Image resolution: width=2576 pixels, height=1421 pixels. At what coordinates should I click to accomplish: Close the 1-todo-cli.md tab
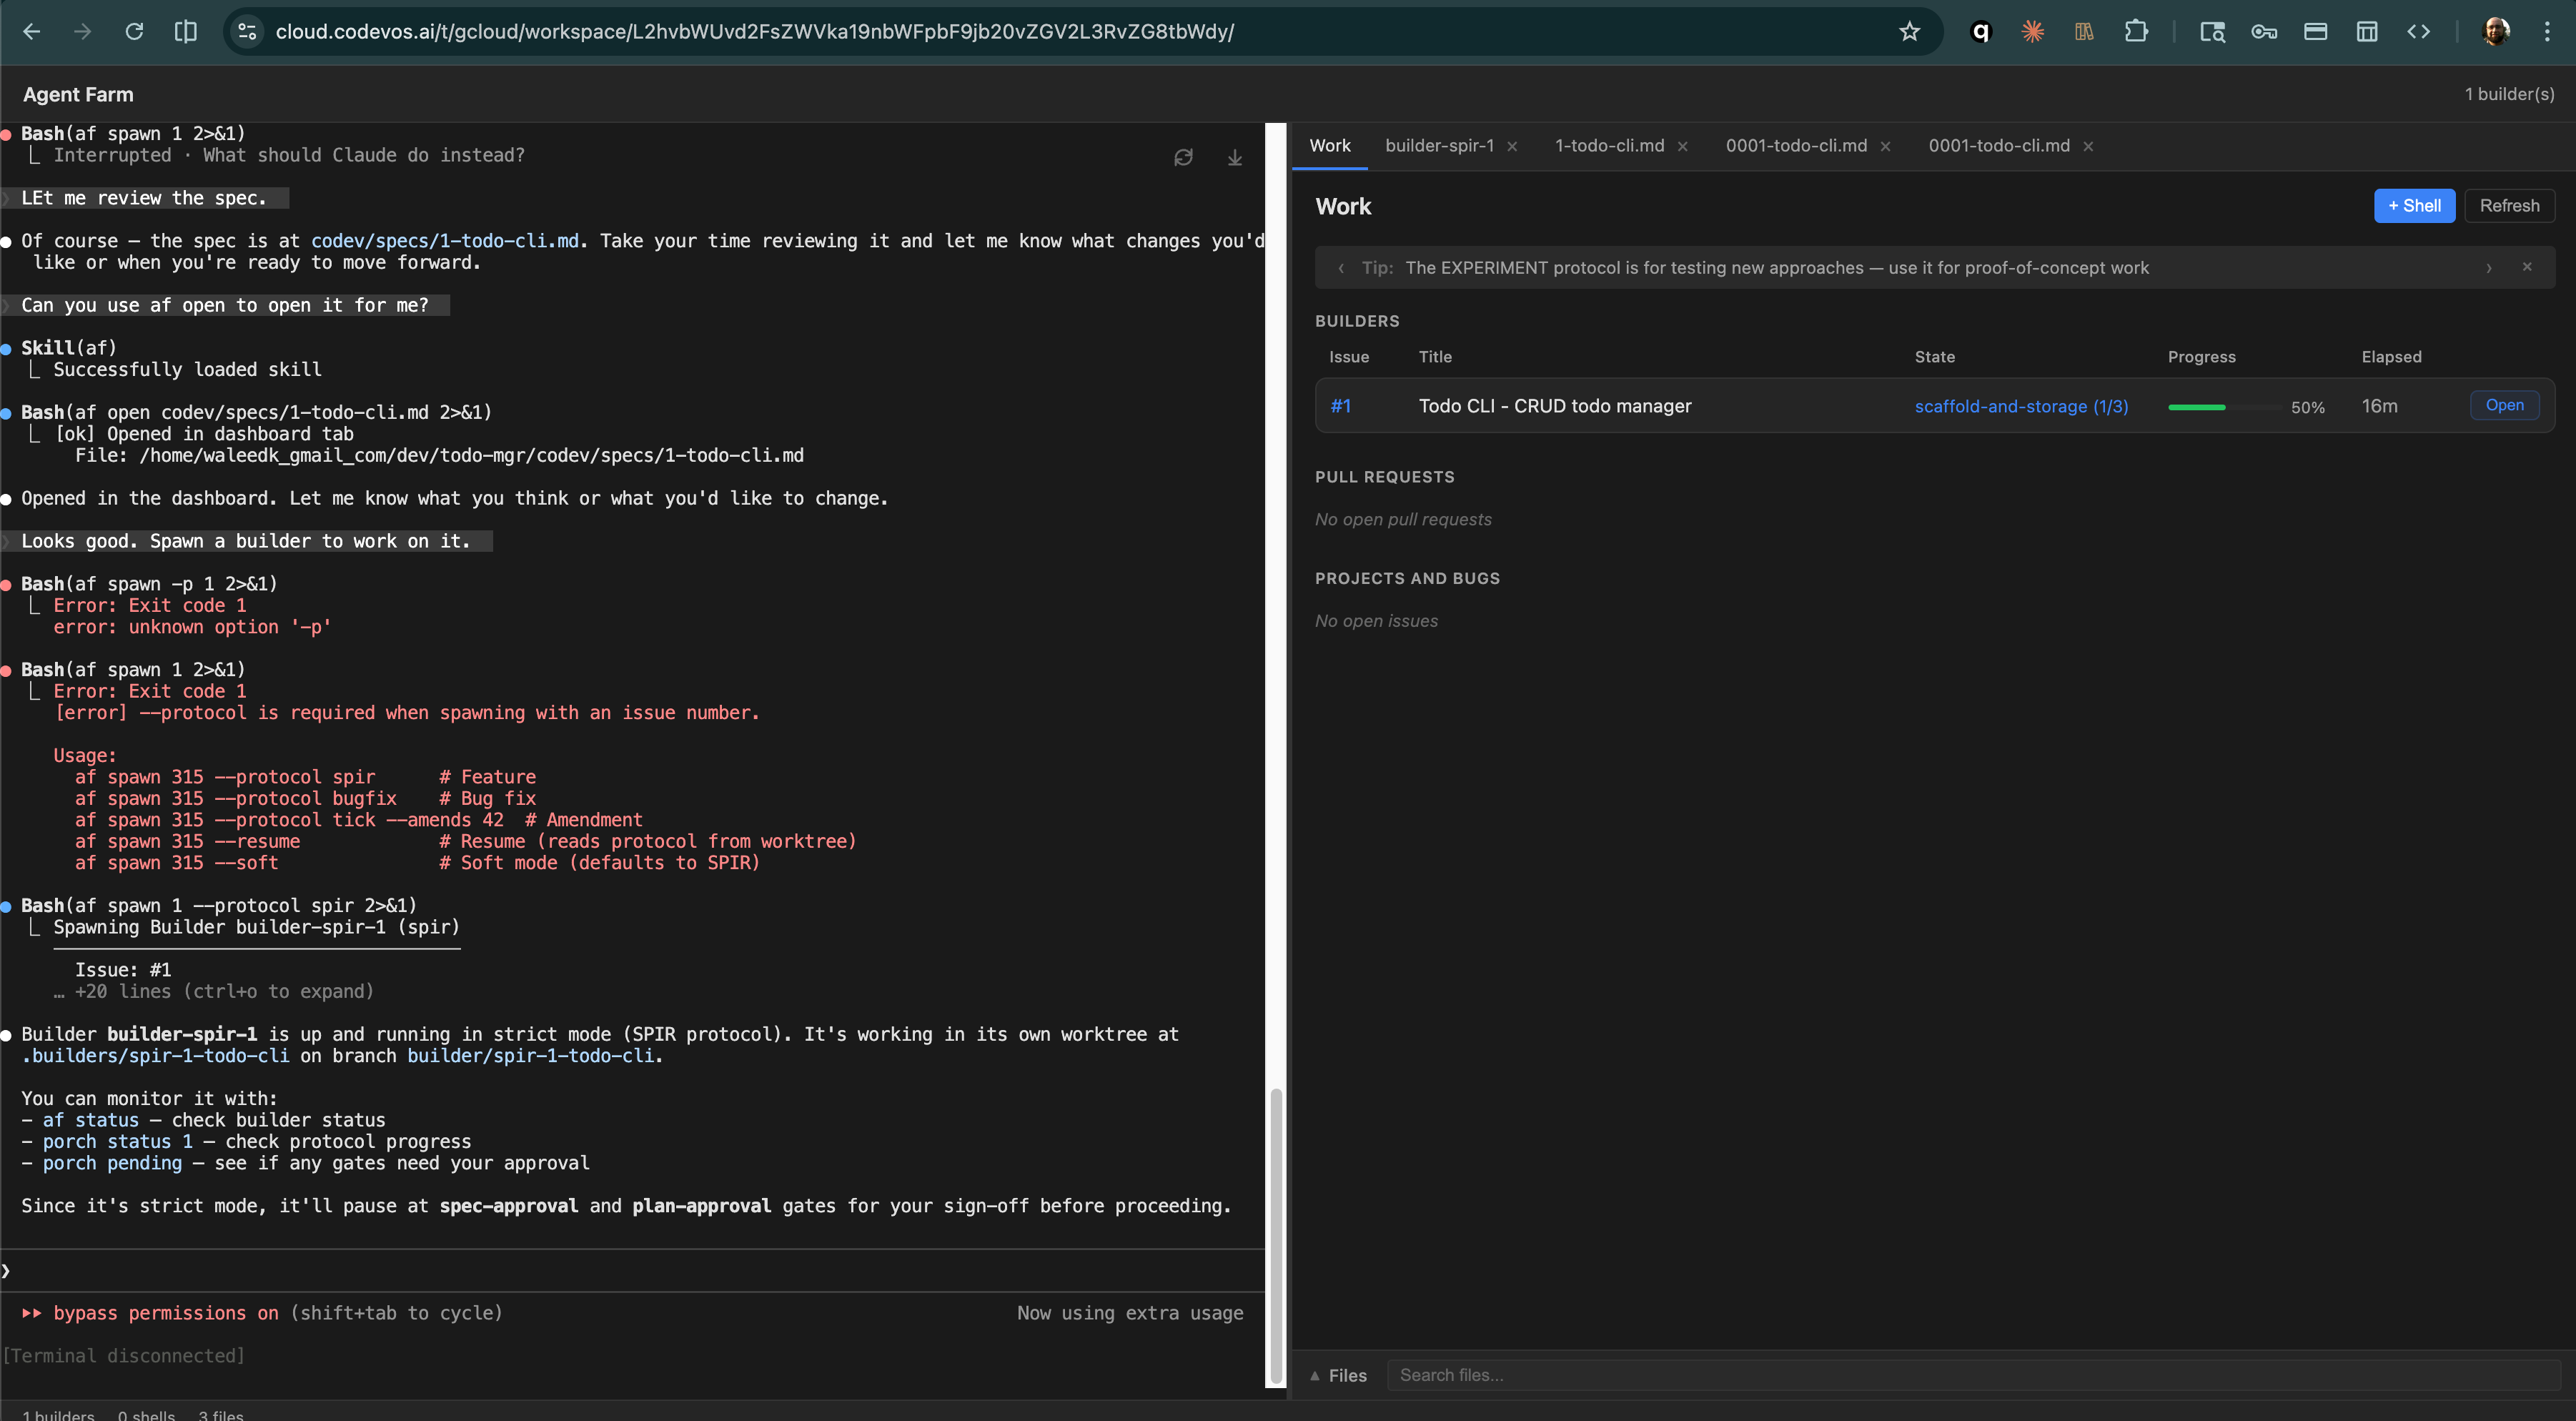[x=1683, y=146]
